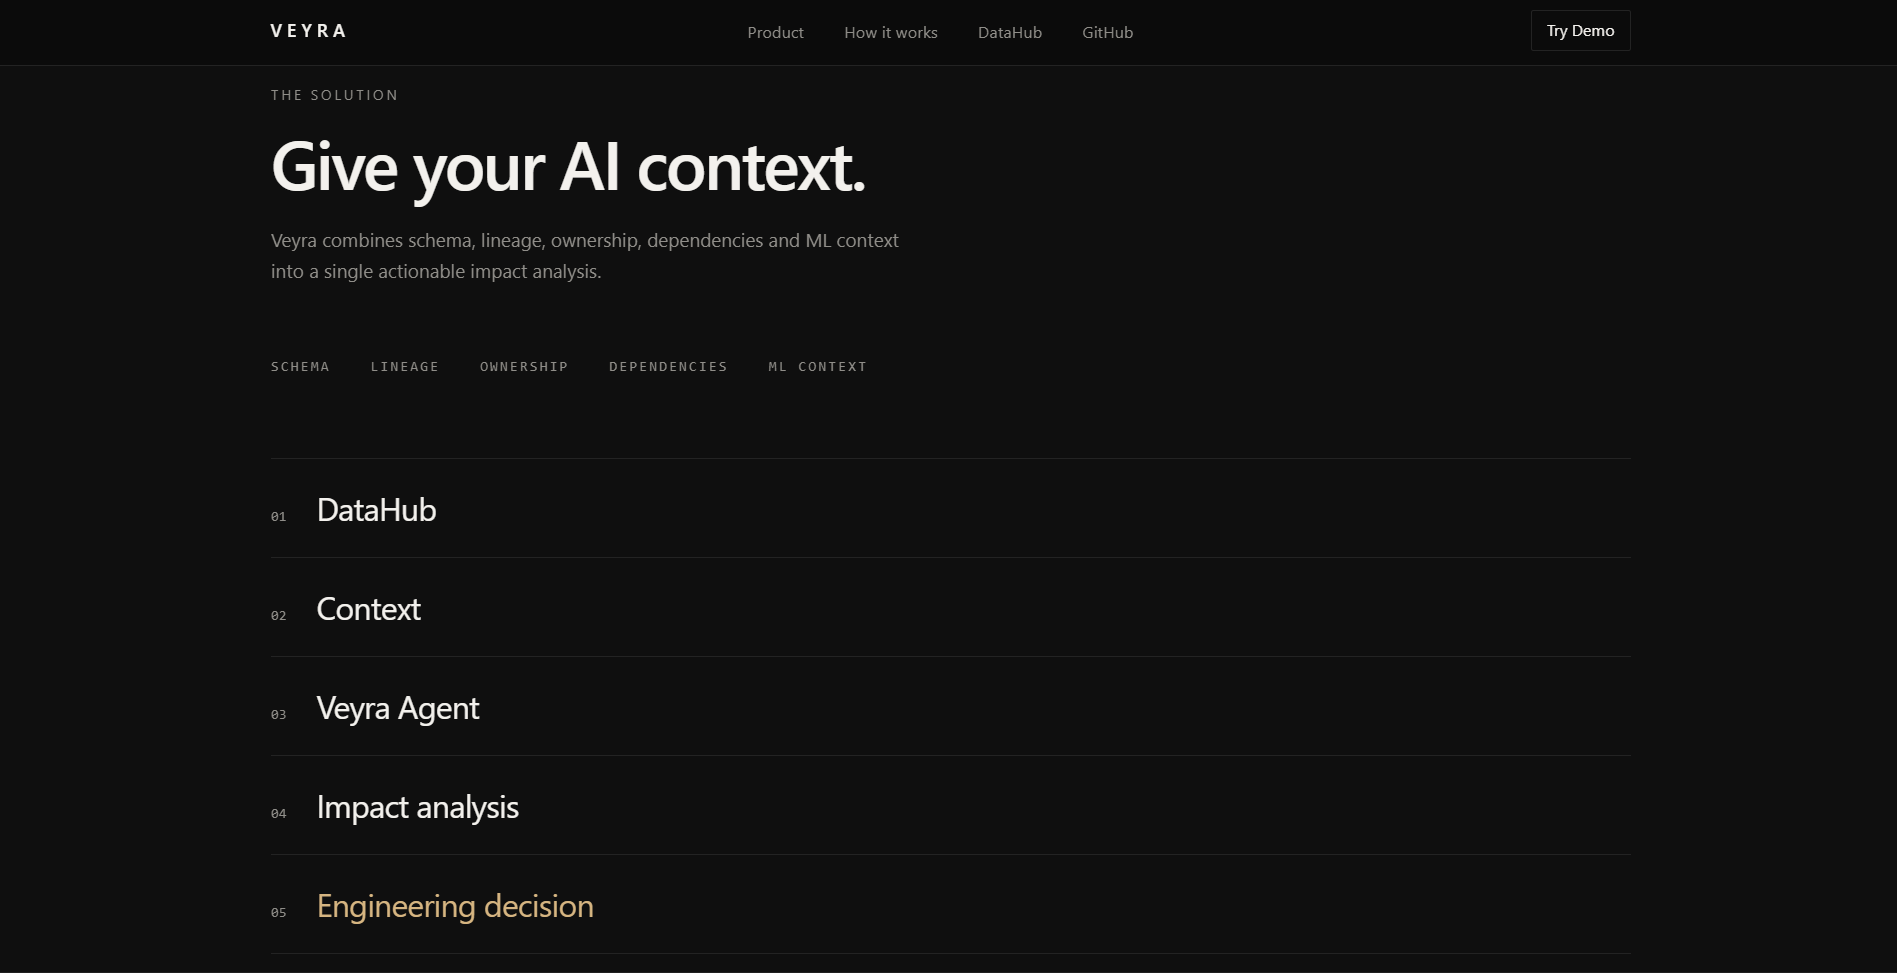Select the LINEAGE tag
Viewport: 1897px width, 973px height.
(x=404, y=367)
